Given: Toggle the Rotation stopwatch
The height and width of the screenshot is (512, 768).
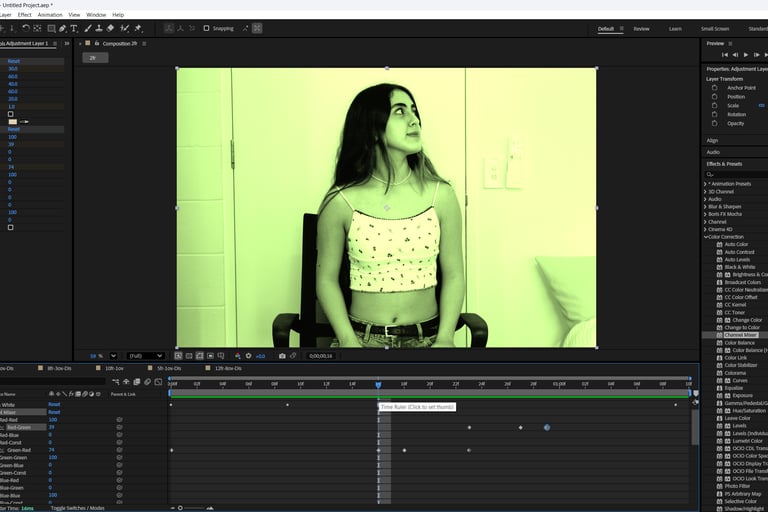Looking at the screenshot, I should tap(715, 114).
